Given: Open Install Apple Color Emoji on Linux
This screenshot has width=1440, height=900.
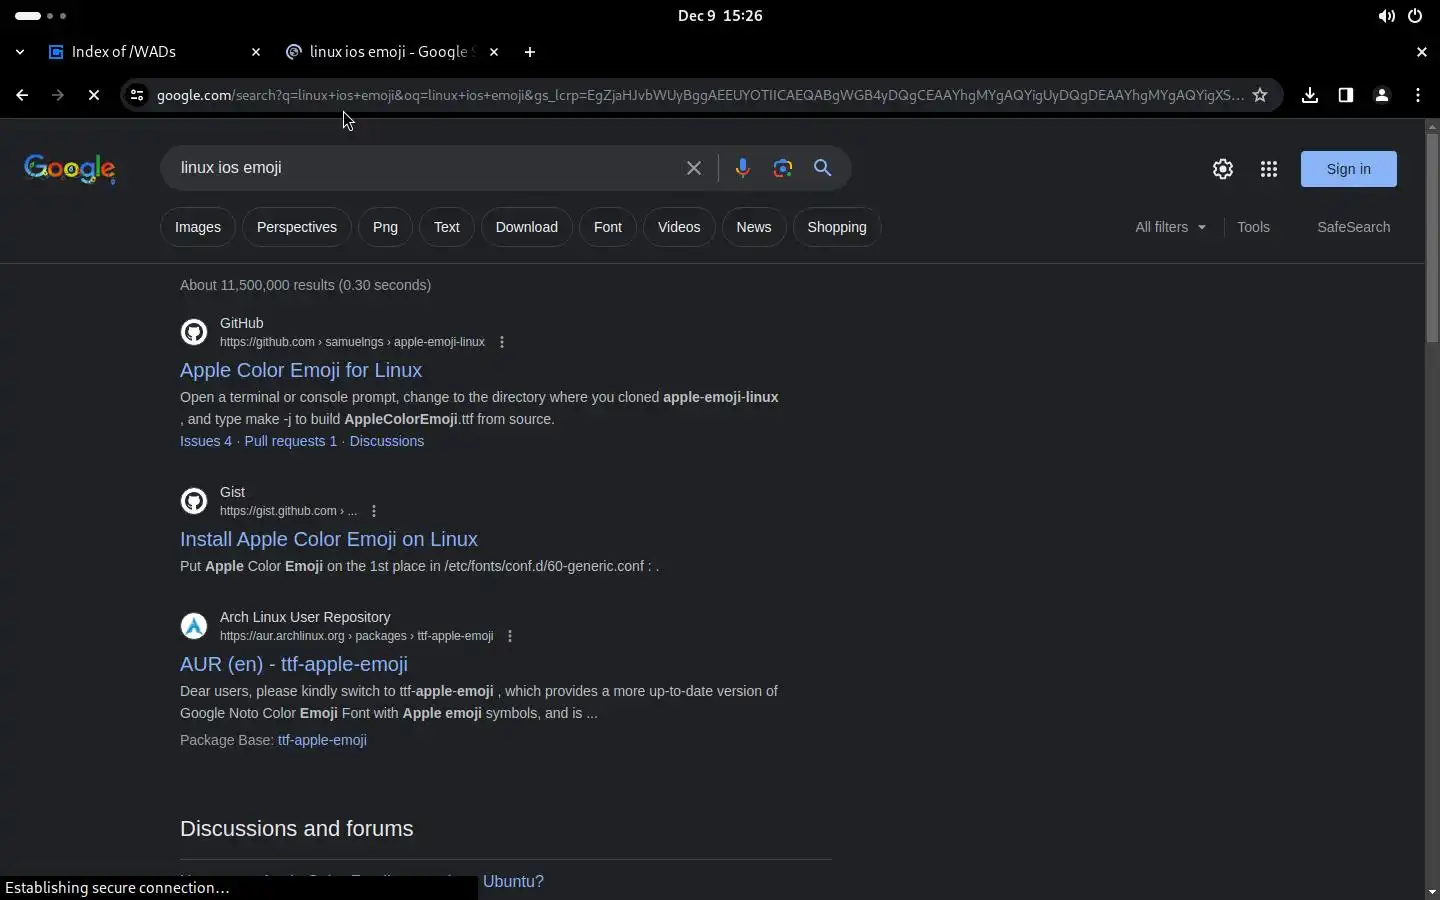Looking at the screenshot, I should tap(329, 539).
